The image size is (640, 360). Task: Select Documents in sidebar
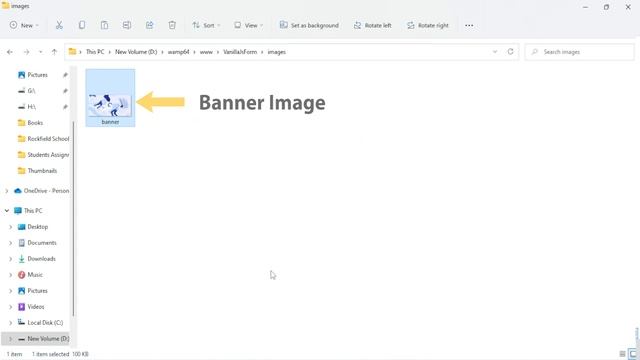[x=42, y=242]
